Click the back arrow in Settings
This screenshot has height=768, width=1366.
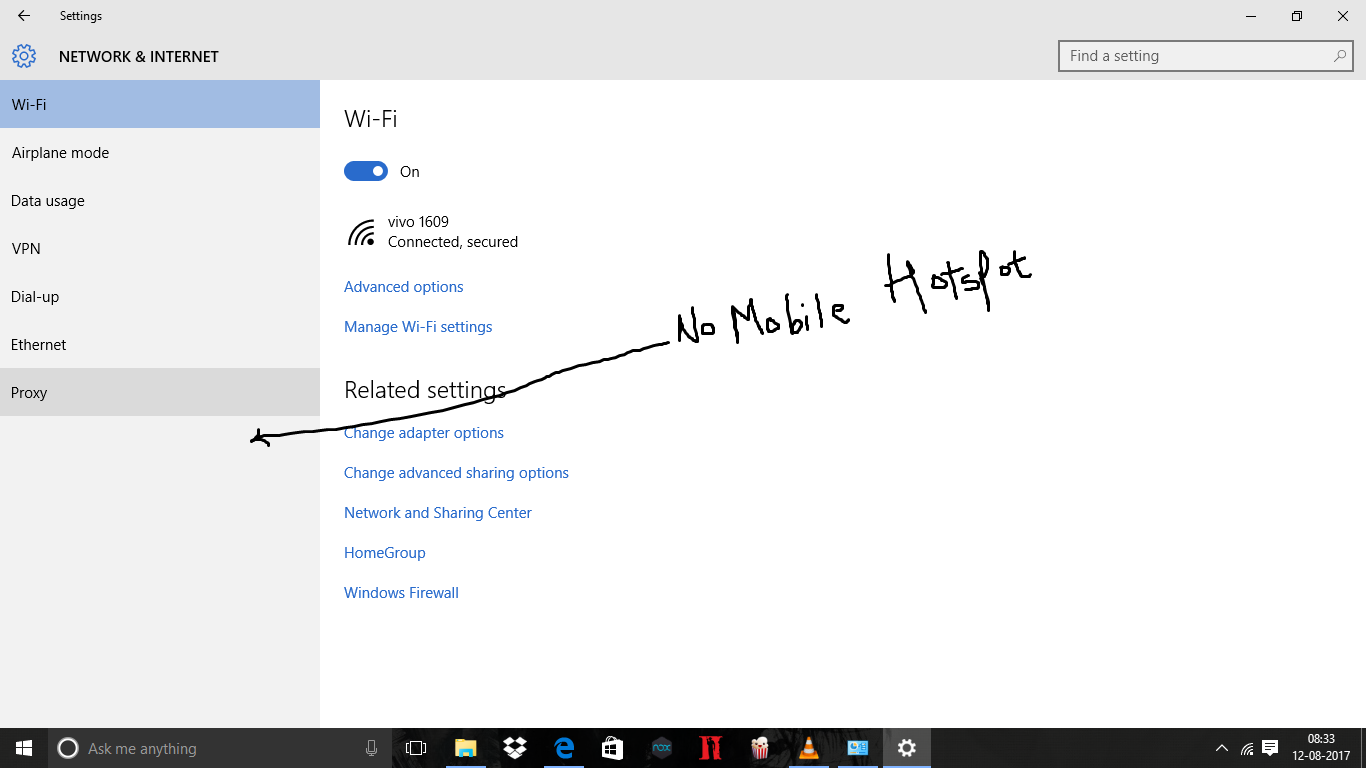coord(24,16)
